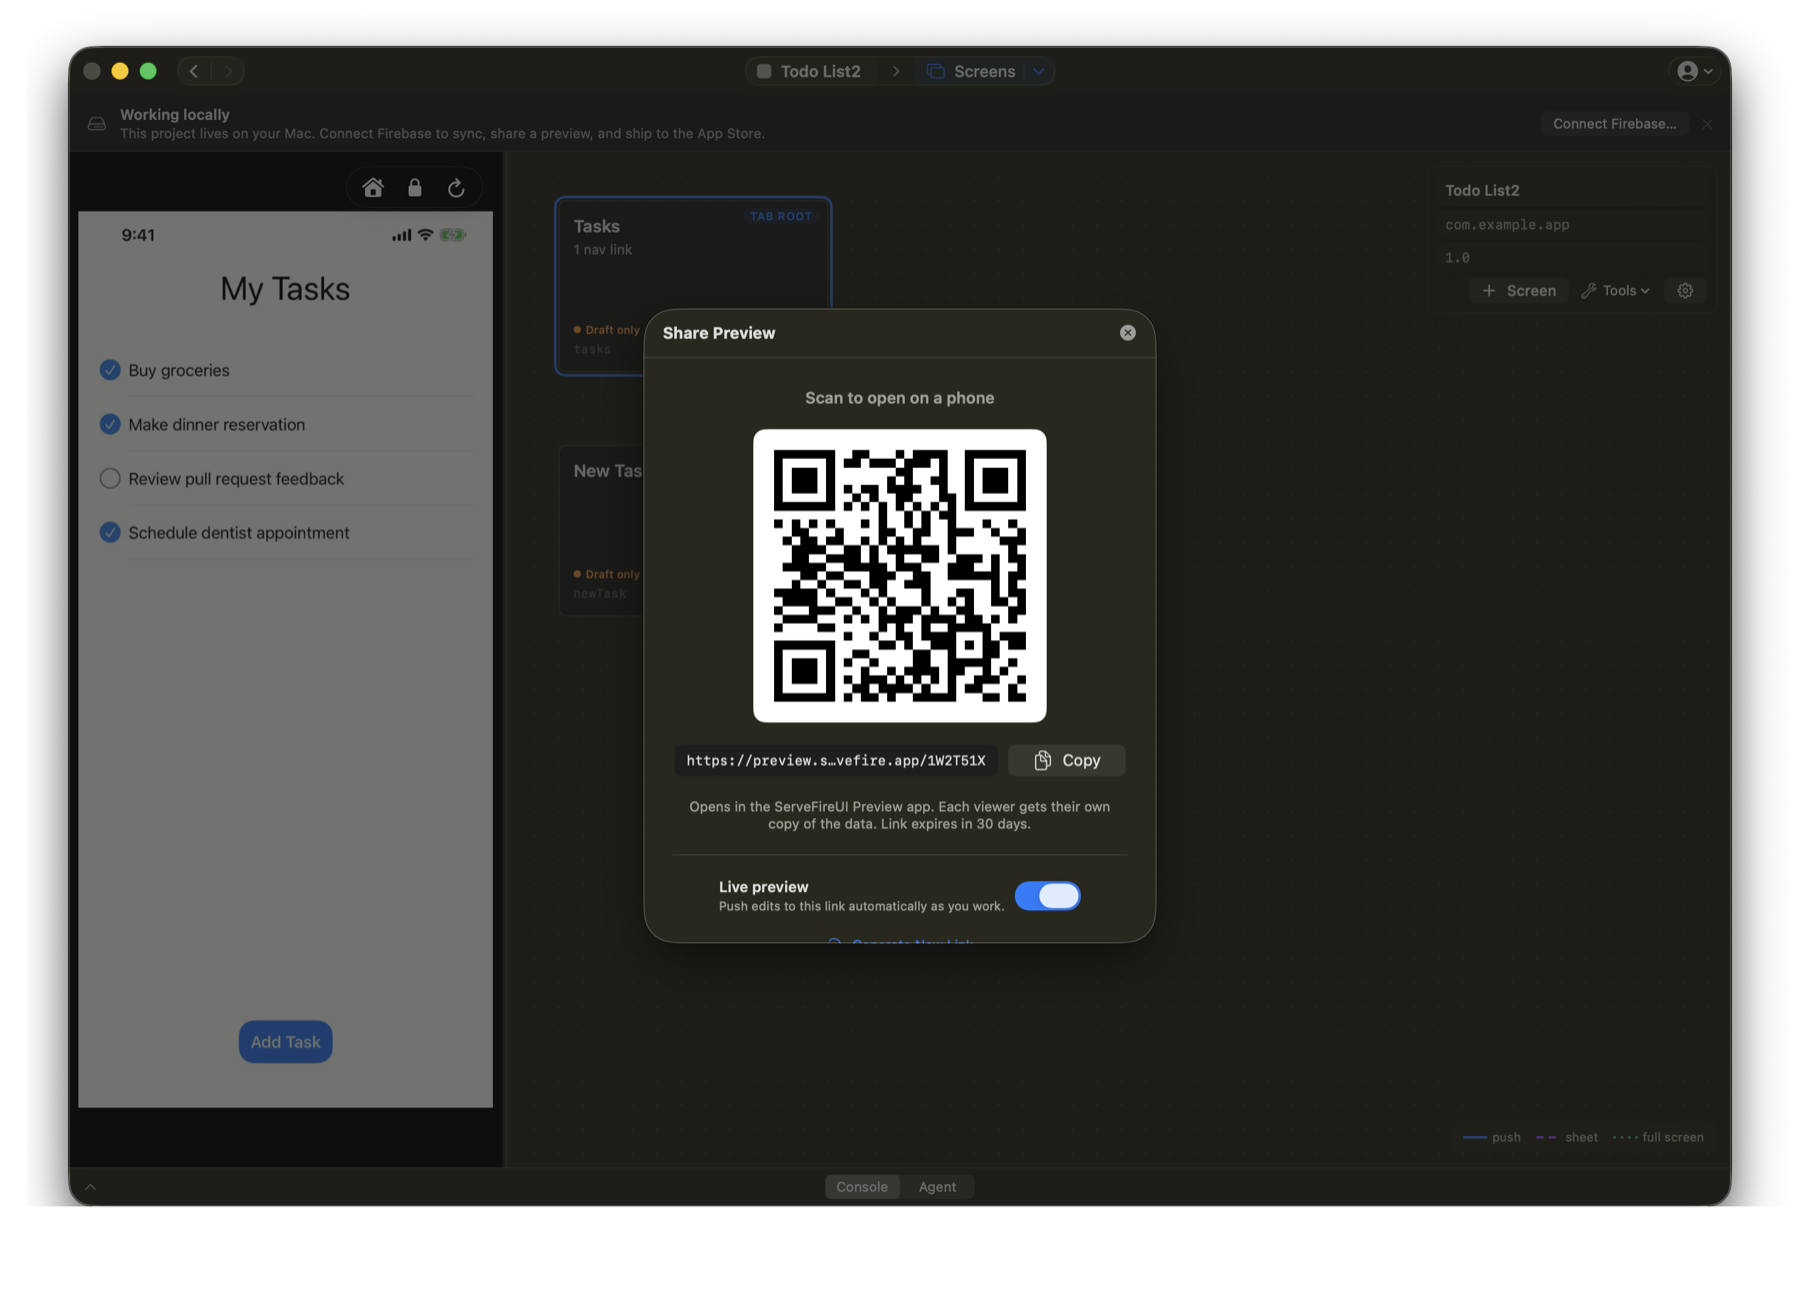Close the Share Preview dialog
Viewport: 1800px width, 1297px height.
[x=1127, y=333]
